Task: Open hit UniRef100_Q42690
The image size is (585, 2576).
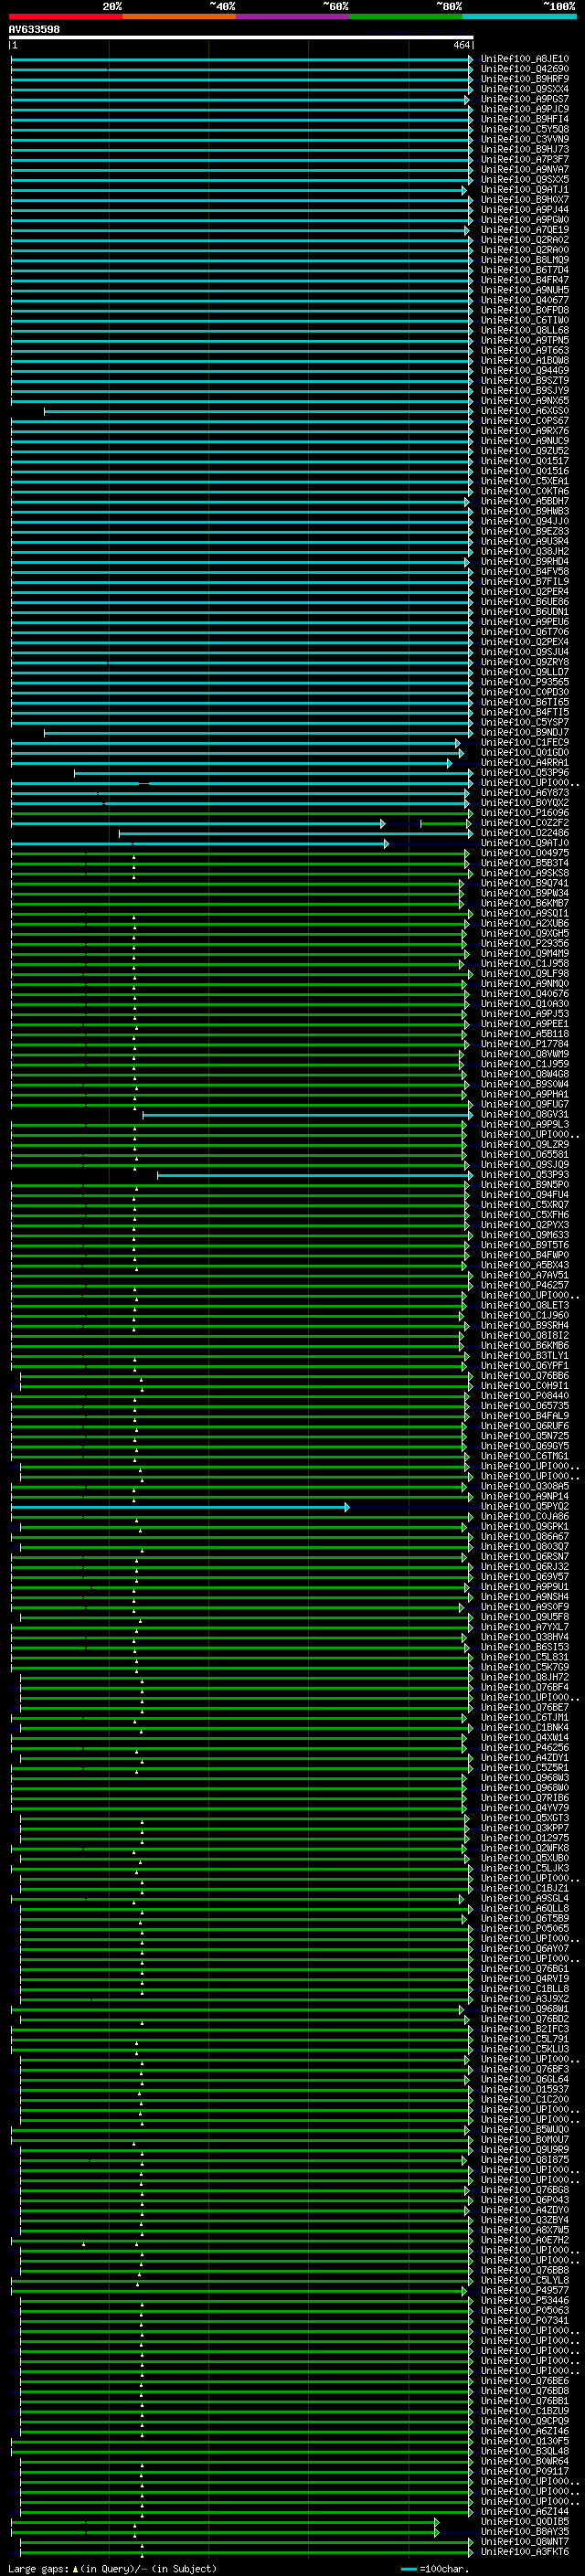Action: click(x=525, y=69)
